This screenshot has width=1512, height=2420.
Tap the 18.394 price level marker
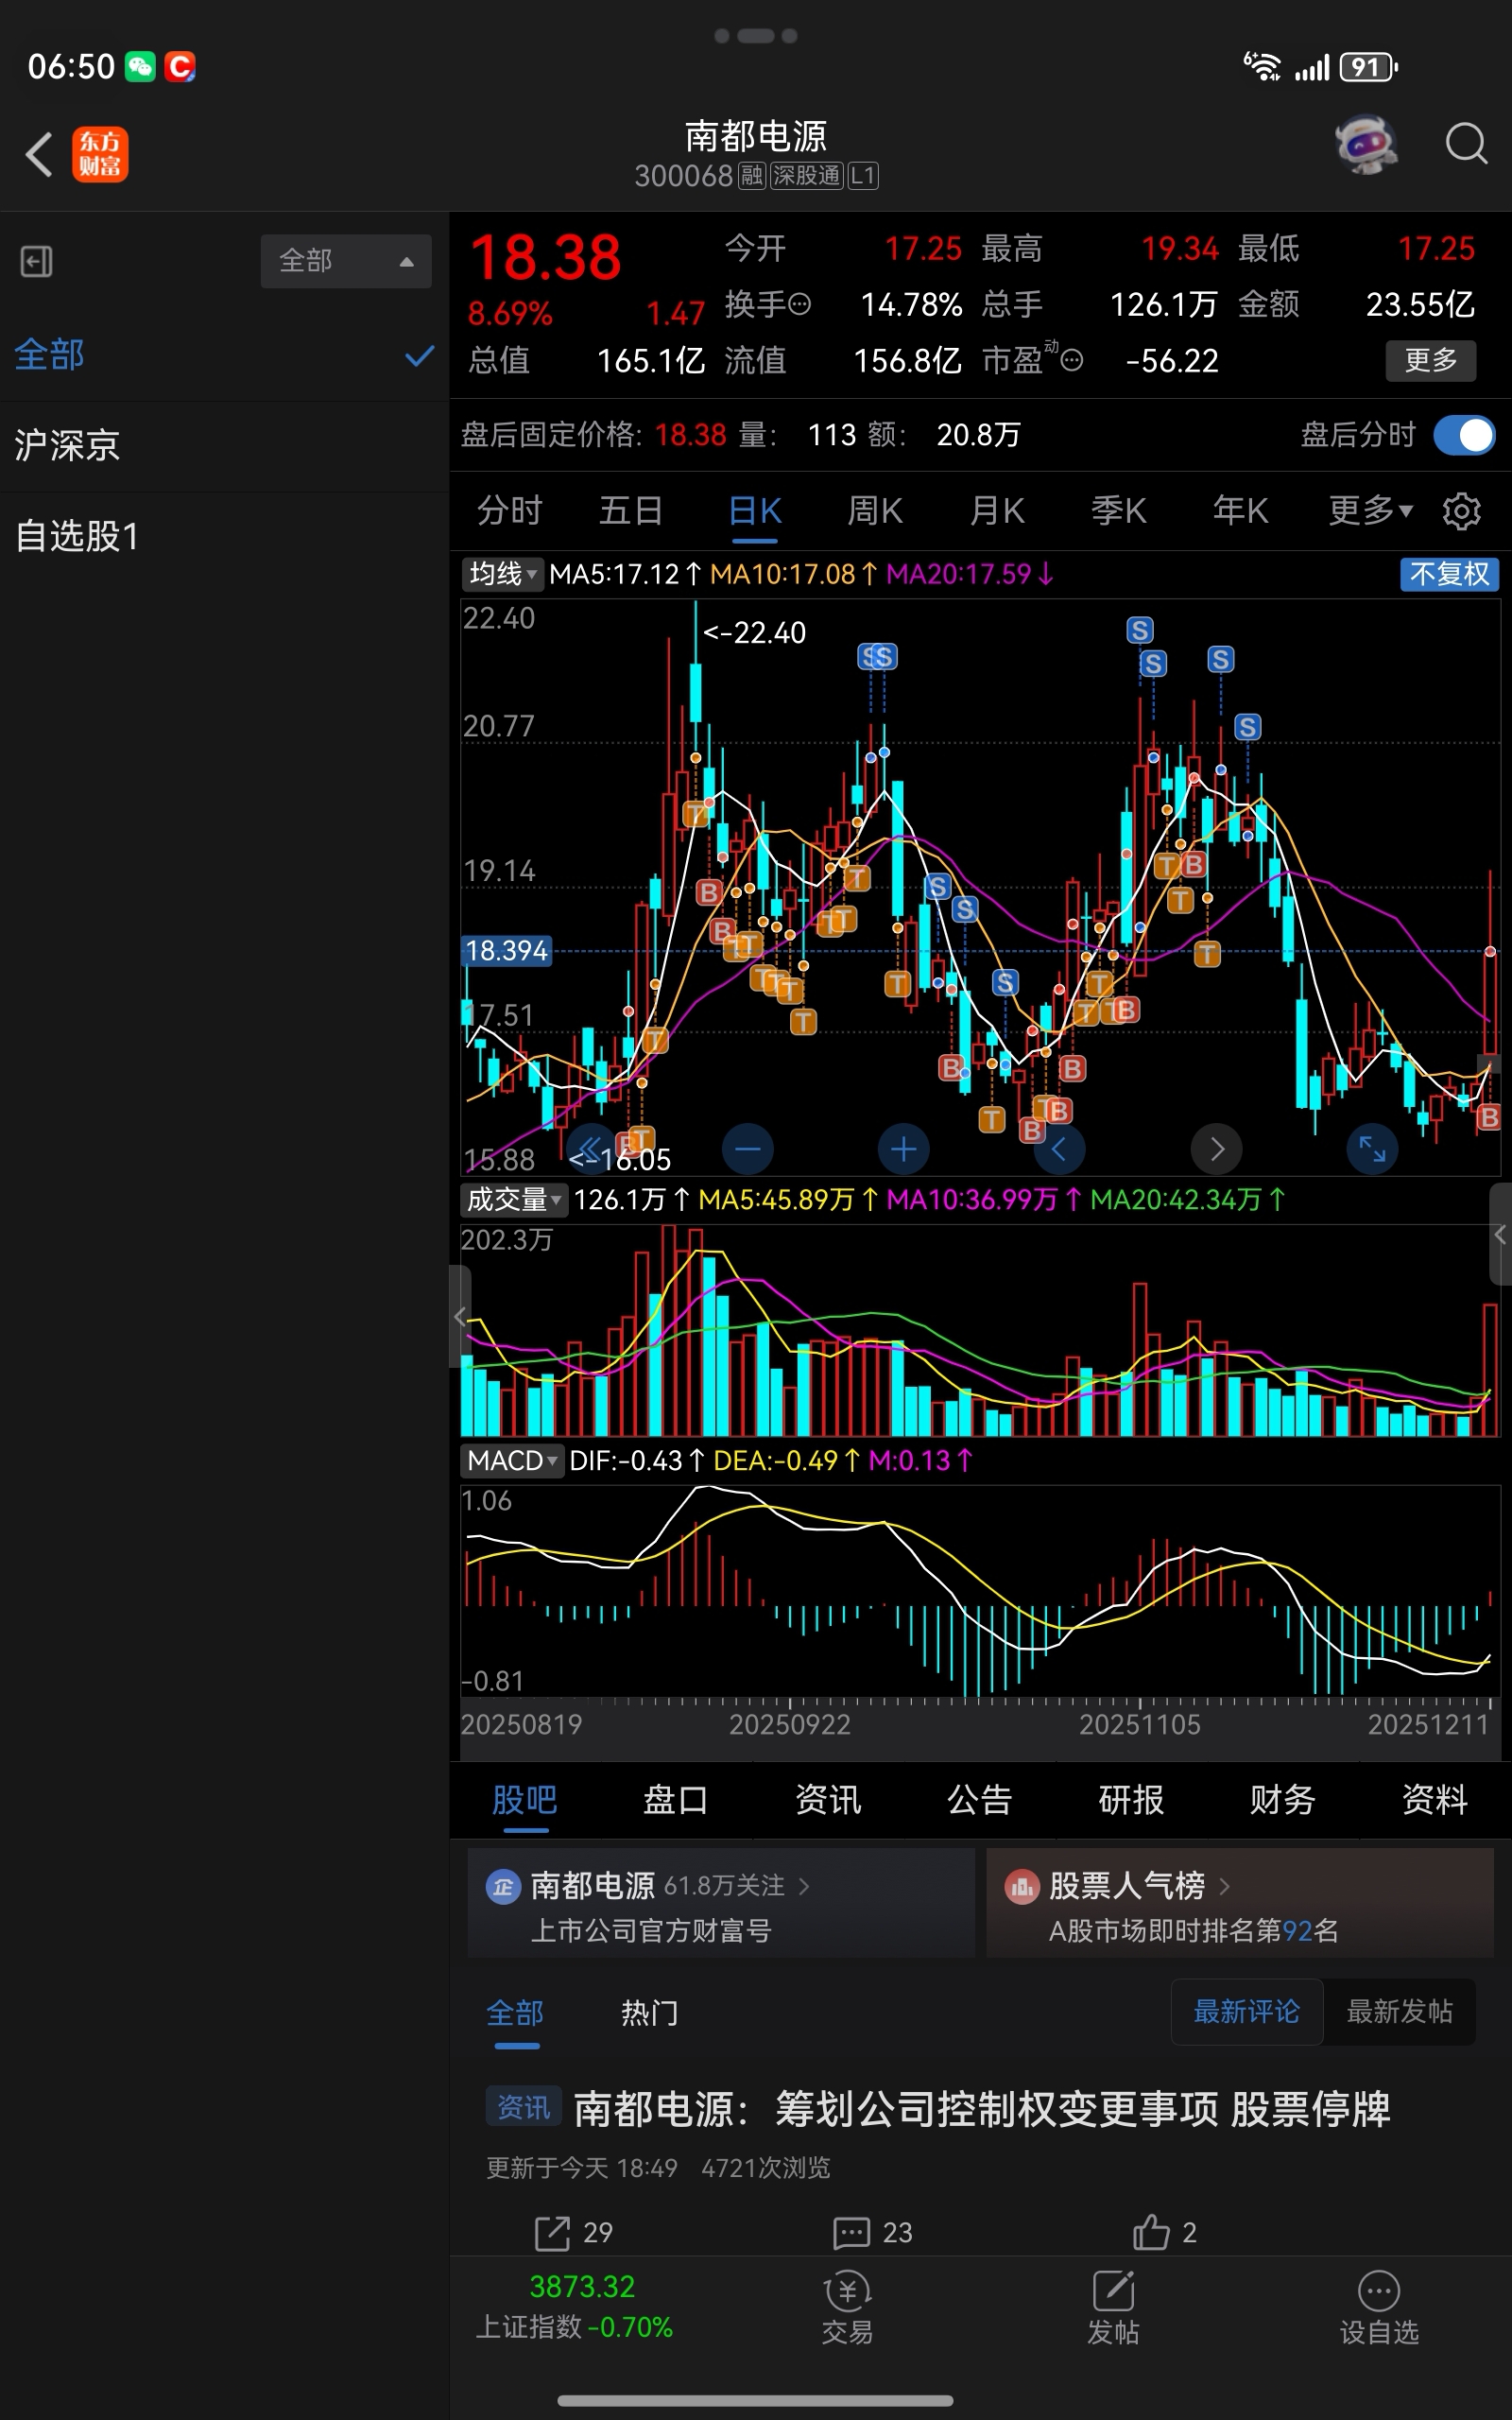coord(507,950)
